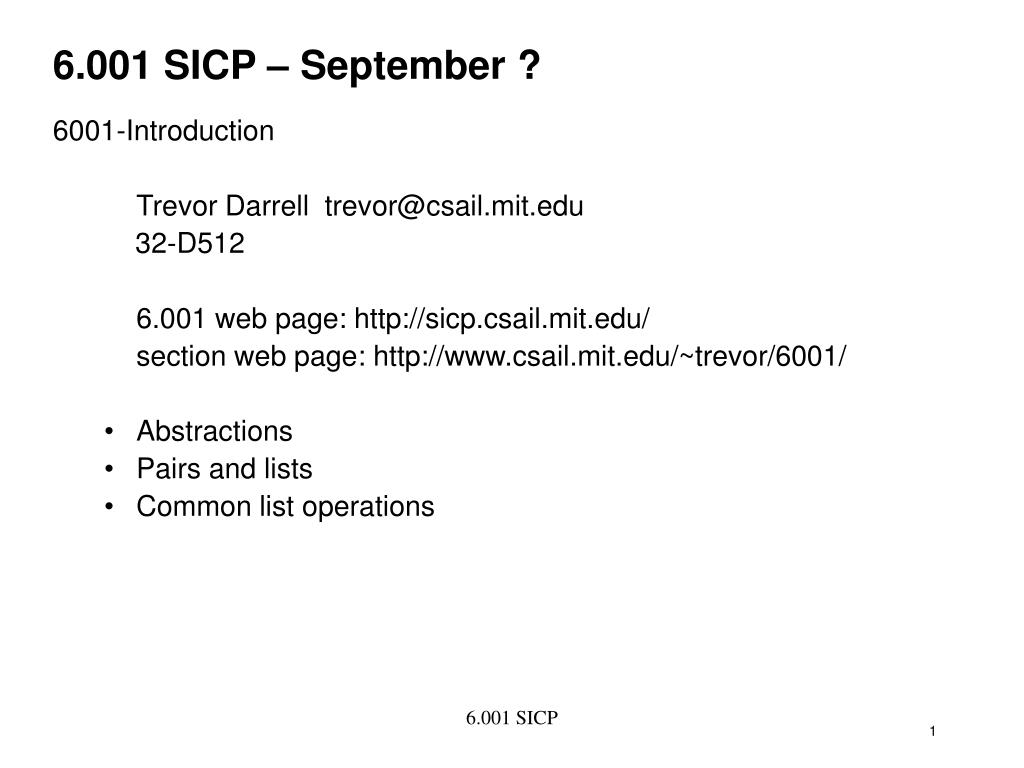
Task: Click the bullet before 'Common list operations'
Action: [x=109, y=507]
